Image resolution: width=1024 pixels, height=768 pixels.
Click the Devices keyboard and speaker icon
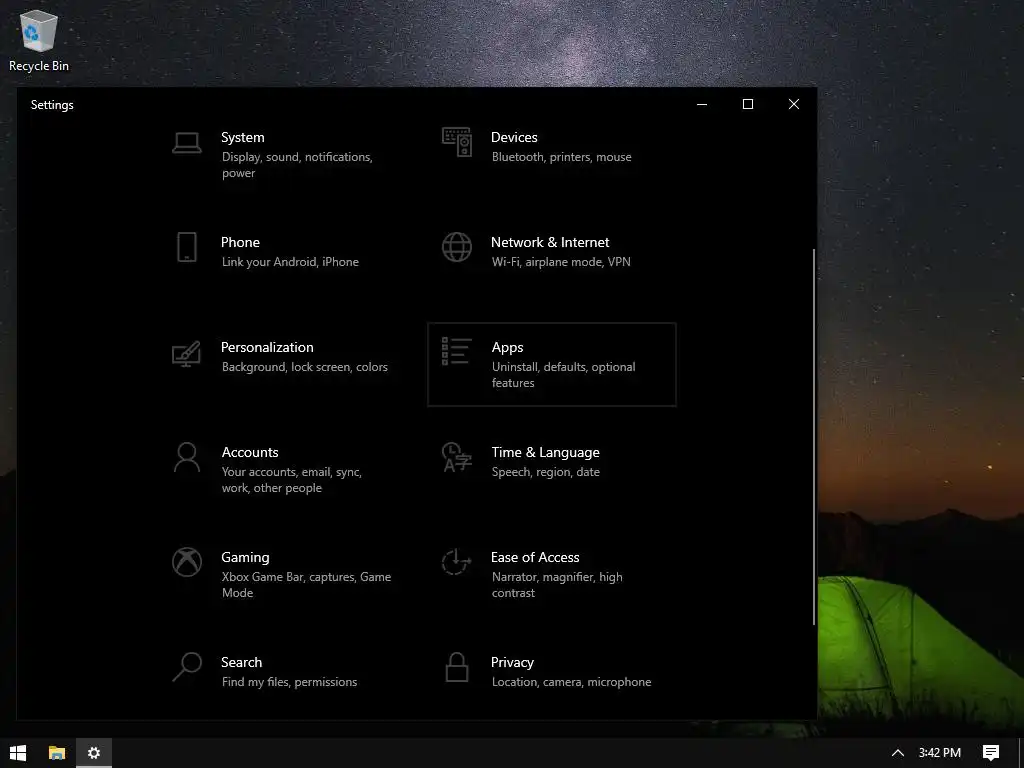click(456, 142)
